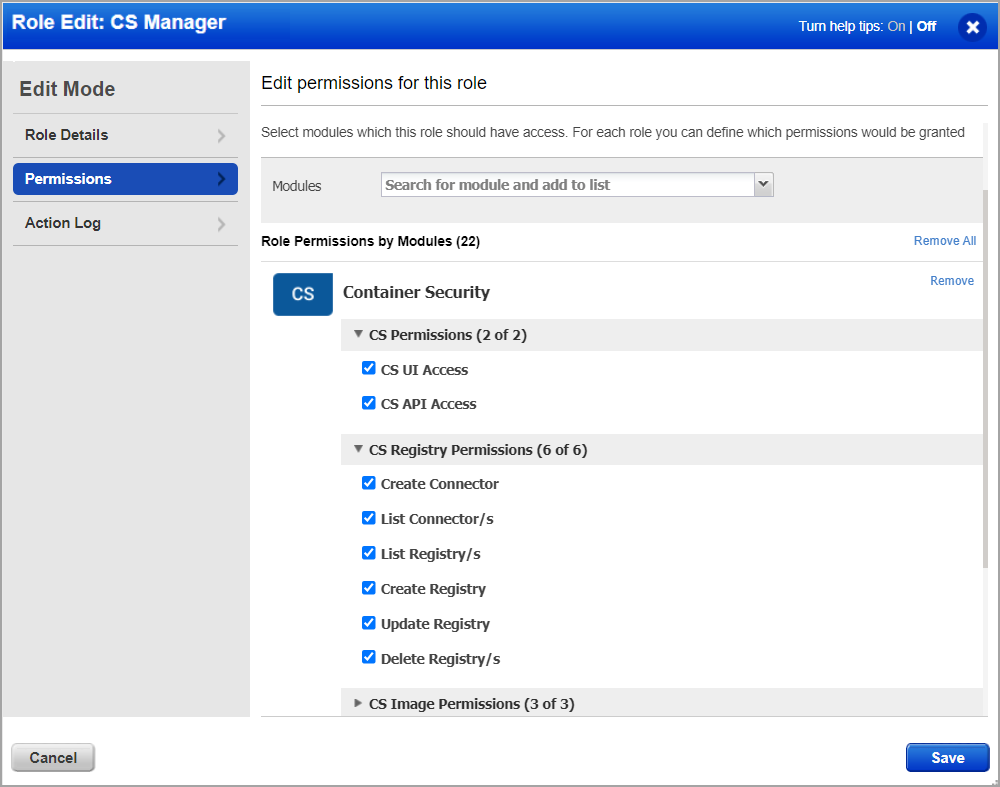1000x787 pixels.
Task: Uncheck the Delete Registry/s permission
Action: point(369,657)
